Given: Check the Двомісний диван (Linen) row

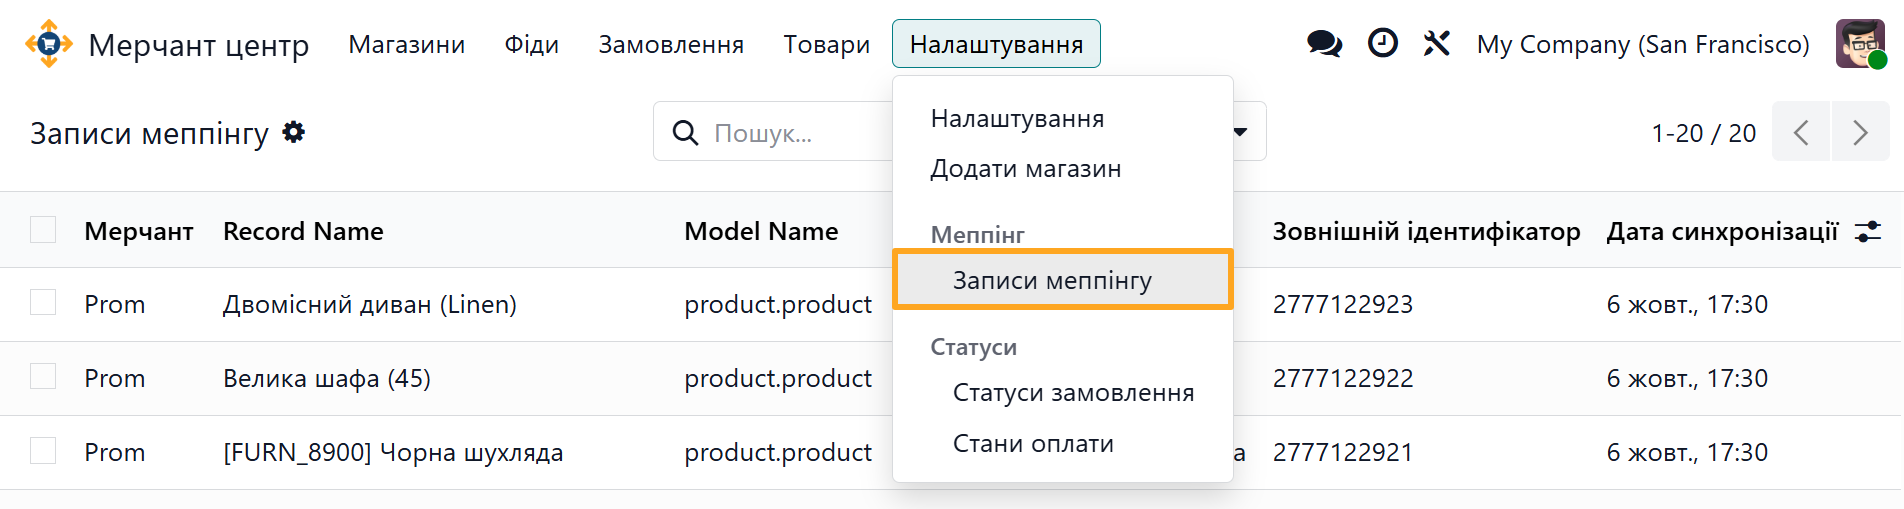Looking at the screenshot, I should [43, 303].
